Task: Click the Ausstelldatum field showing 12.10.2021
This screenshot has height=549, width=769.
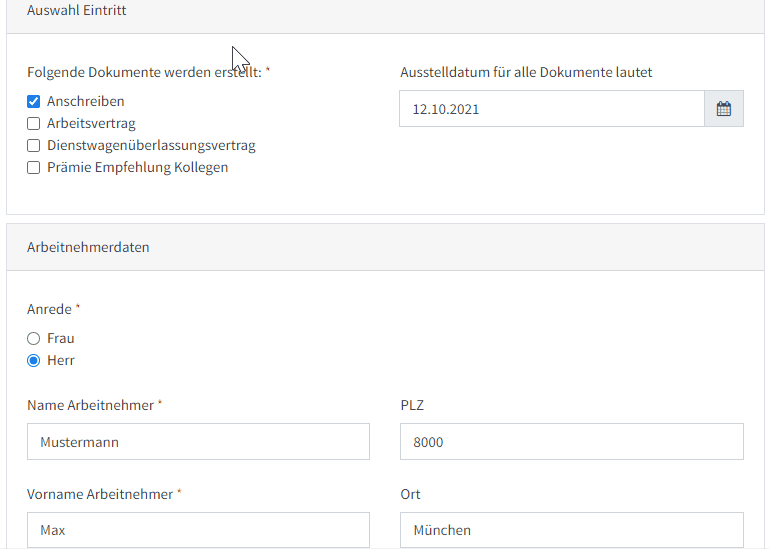Action: (x=551, y=109)
